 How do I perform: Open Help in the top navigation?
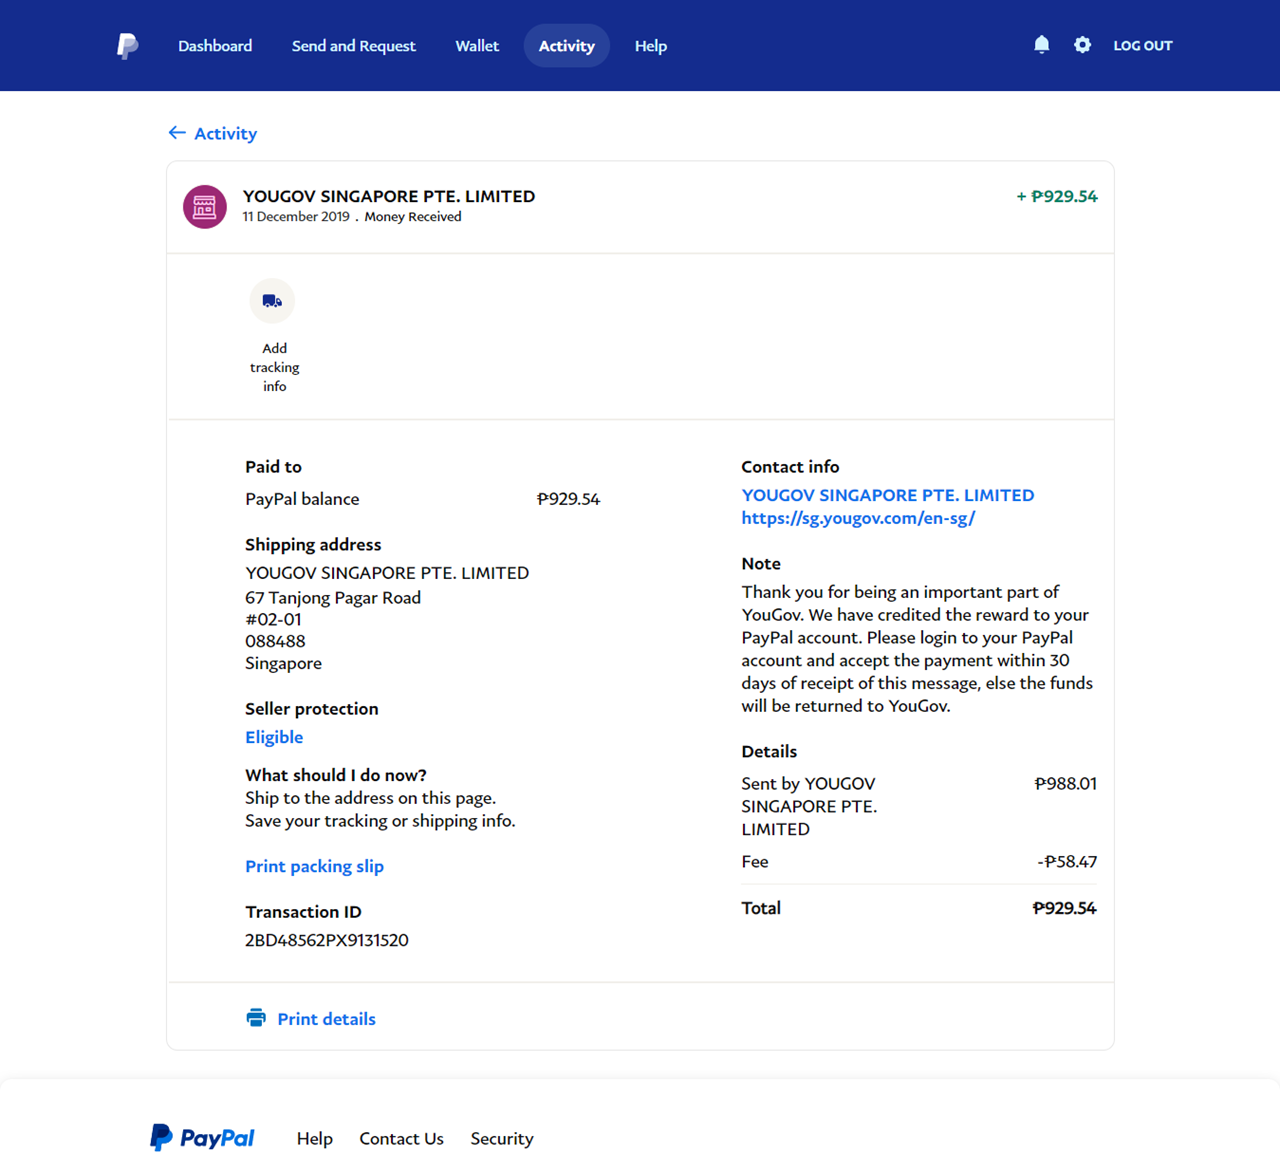(x=651, y=46)
